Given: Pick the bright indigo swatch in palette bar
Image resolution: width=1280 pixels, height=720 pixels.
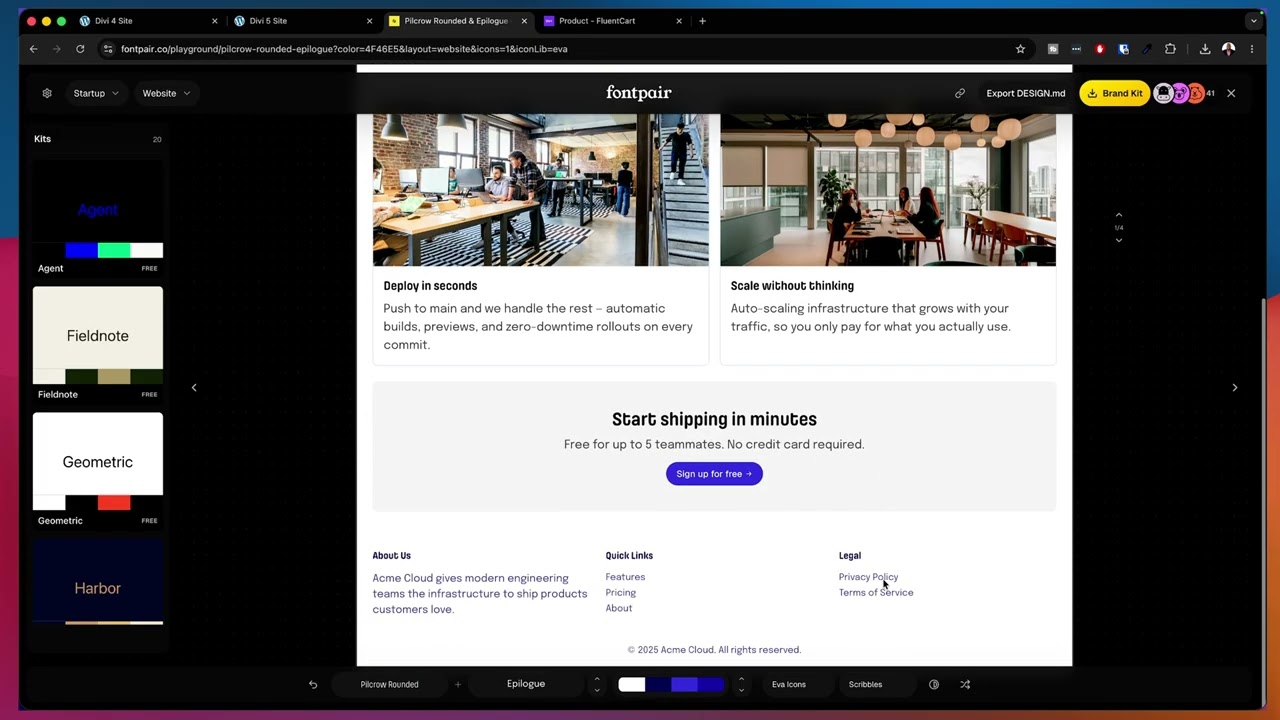Looking at the screenshot, I should click(685, 685).
